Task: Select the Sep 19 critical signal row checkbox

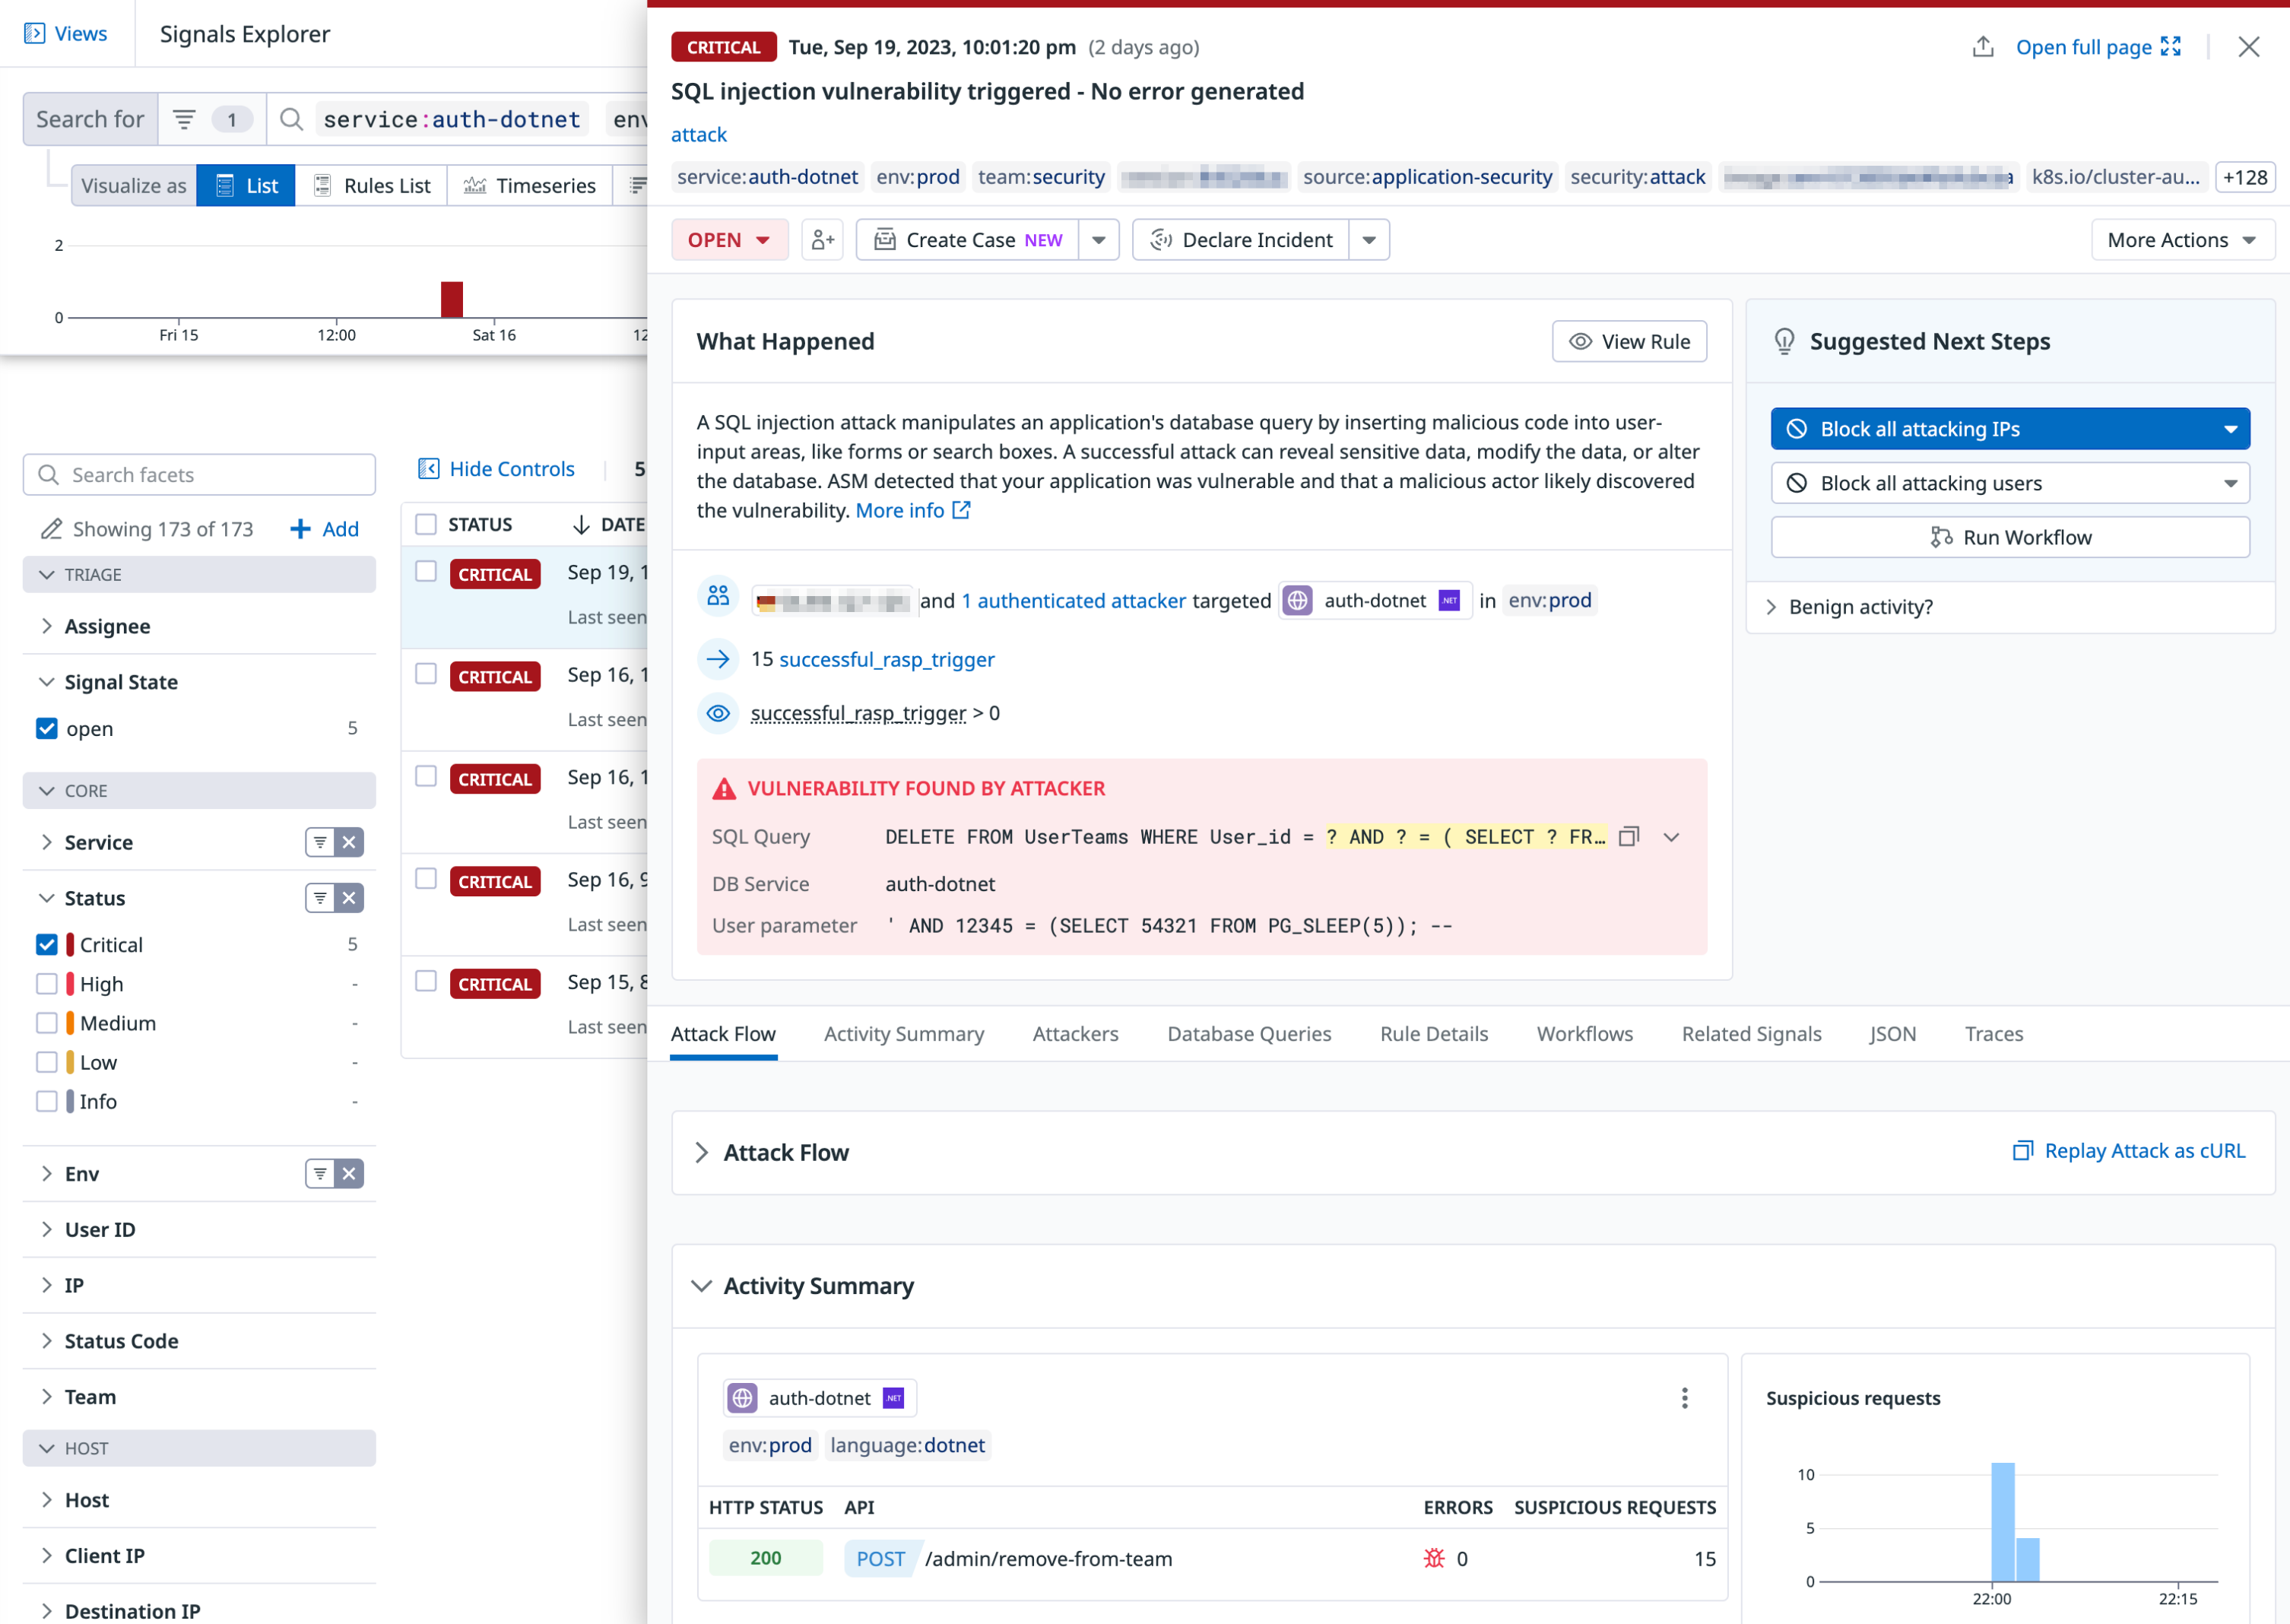Action: pyautogui.click(x=426, y=571)
